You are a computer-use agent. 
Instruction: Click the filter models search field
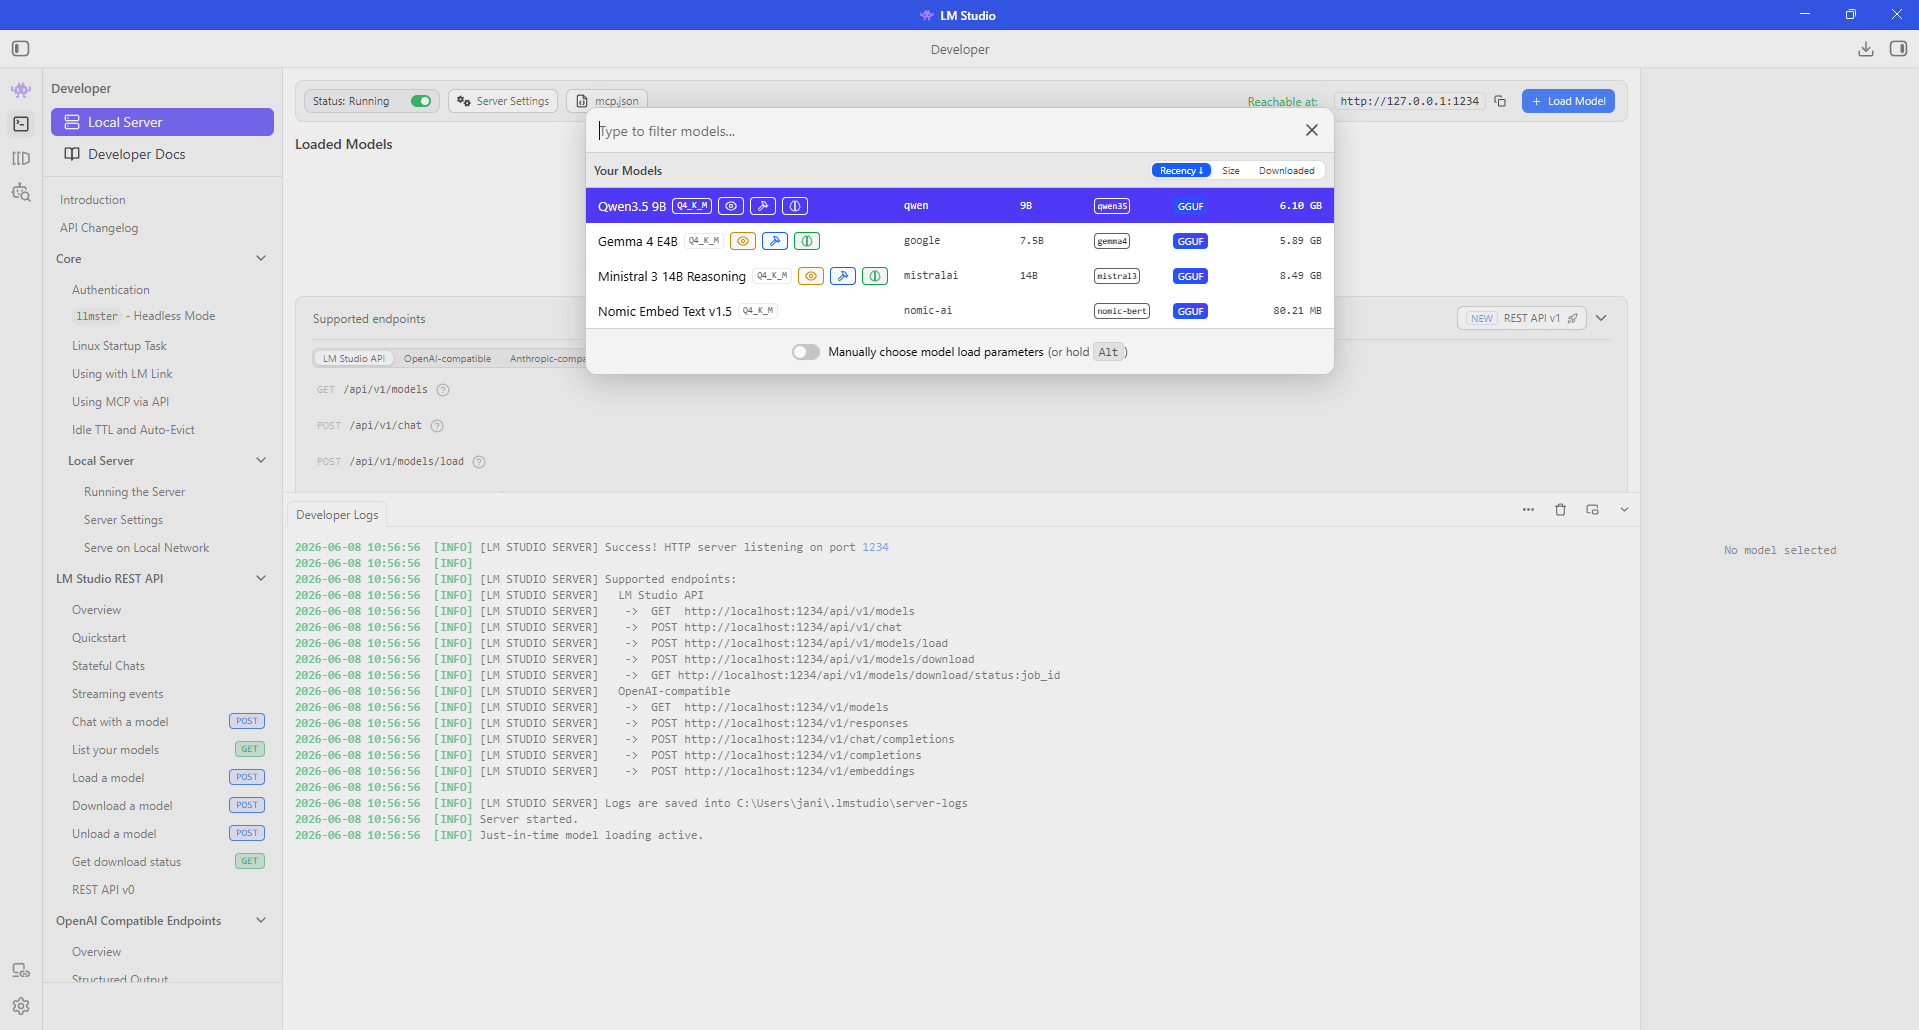coord(945,131)
